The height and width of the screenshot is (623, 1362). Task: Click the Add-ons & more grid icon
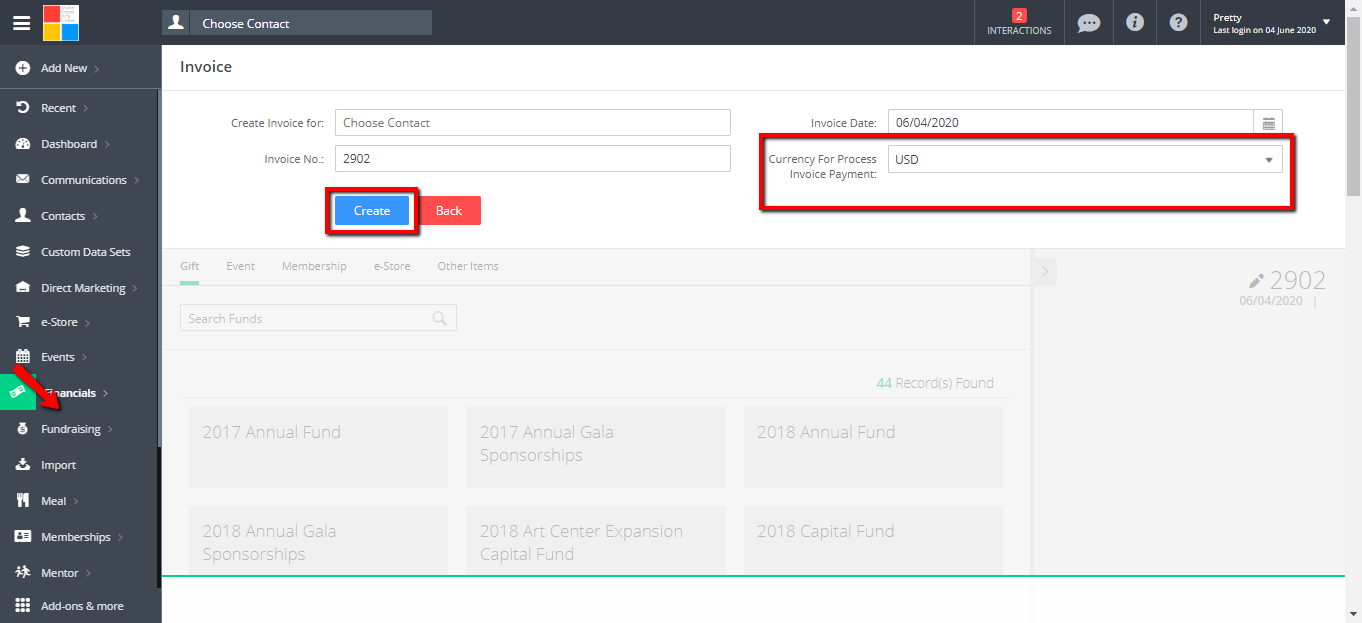pos(22,606)
